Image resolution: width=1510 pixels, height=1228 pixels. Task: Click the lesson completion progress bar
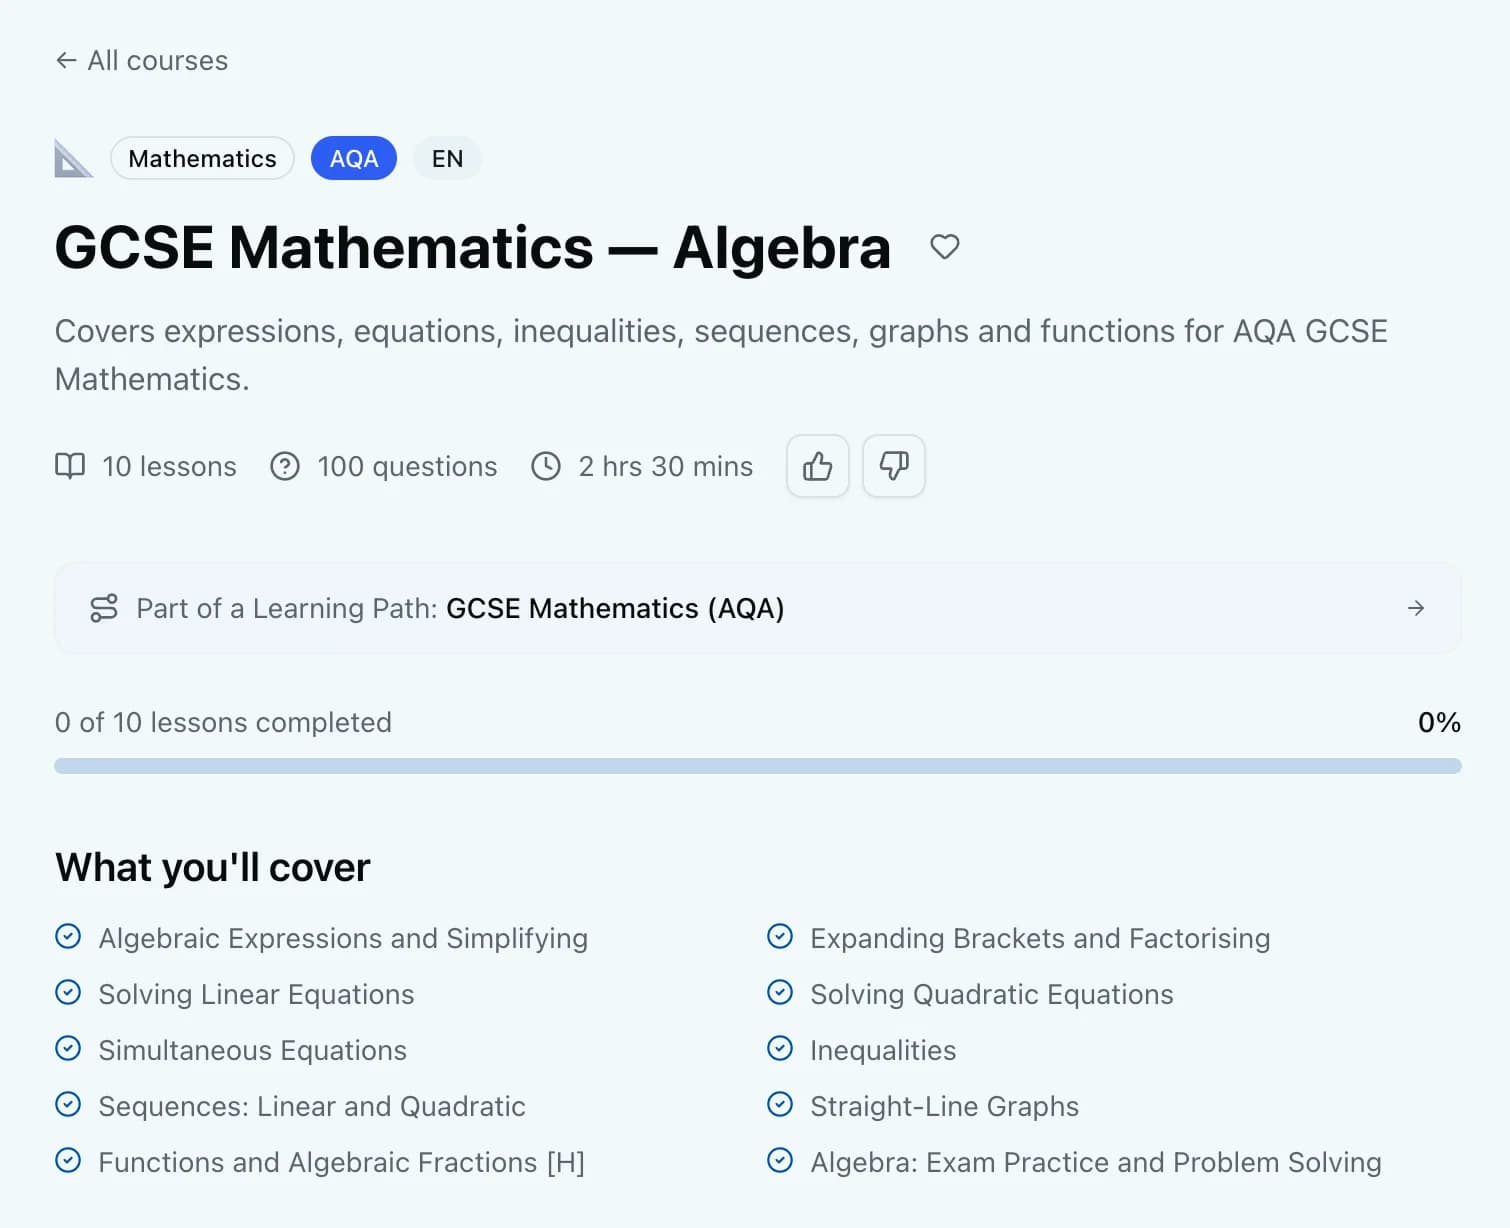(x=757, y=765)
